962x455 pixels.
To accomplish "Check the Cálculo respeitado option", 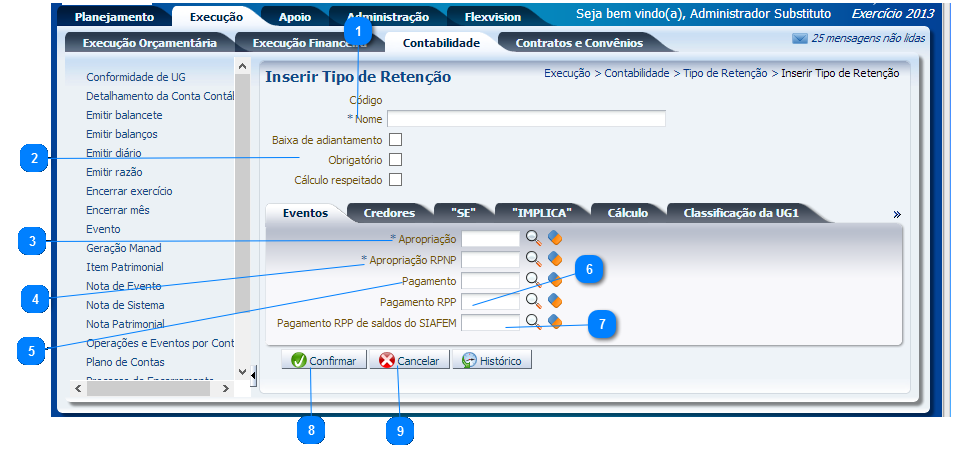I will pyautogui.click(x=395, y=180).
